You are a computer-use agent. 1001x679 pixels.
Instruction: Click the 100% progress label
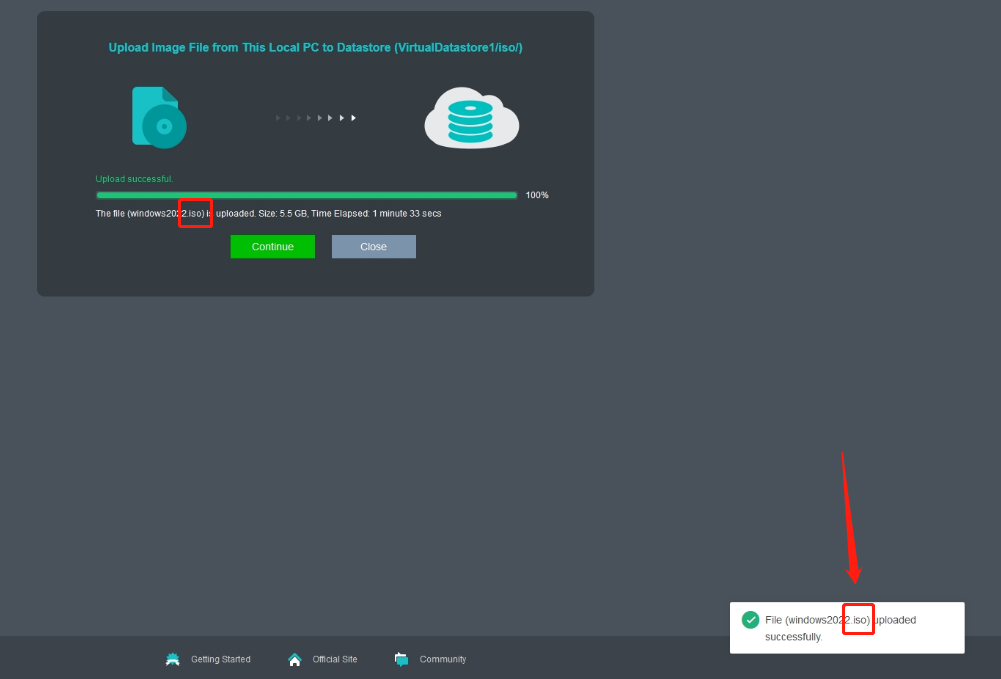[536, 195]
